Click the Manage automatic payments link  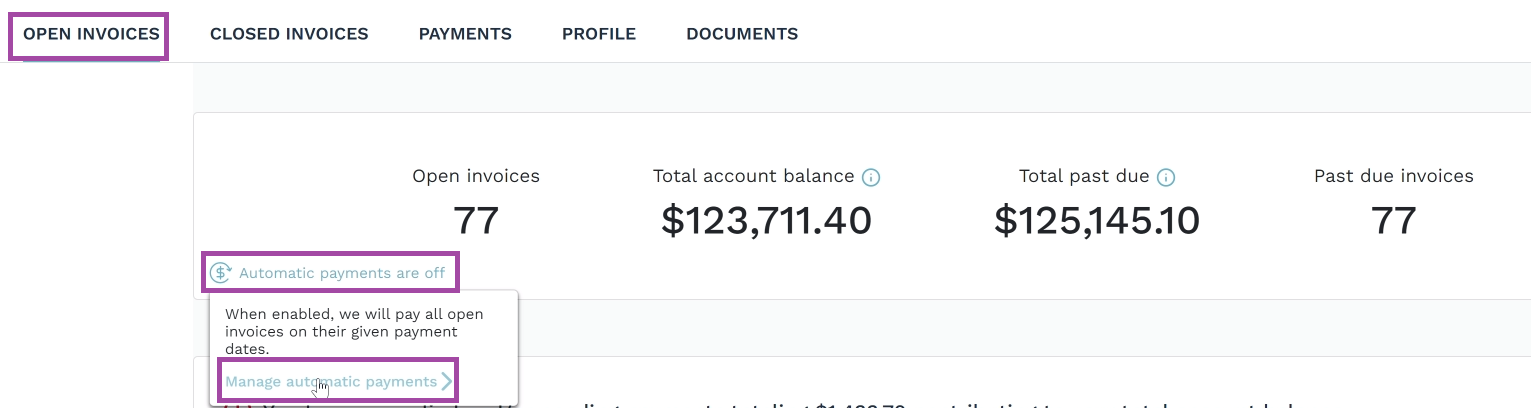pos(331,381)
